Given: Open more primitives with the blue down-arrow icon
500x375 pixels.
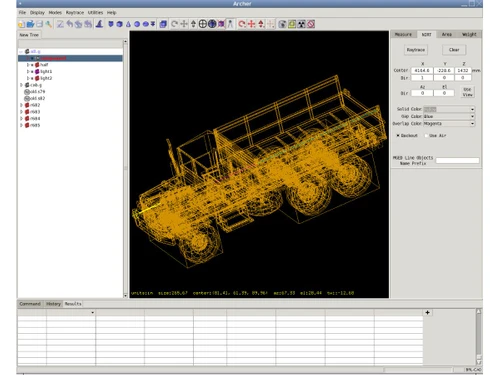Looking at the screenshot, I should pyautogui.click(x=153, y=24).
